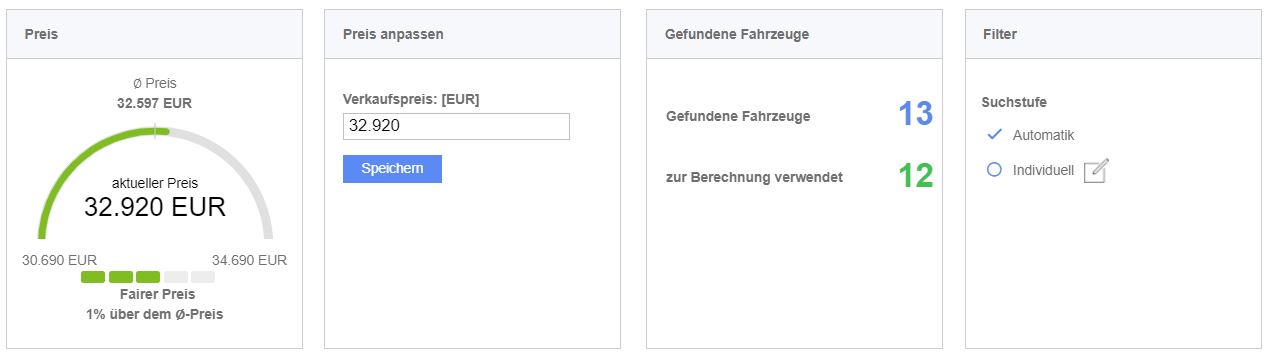Screen dimensions: 1274x361
Task: Click the third green rating bar segment
Action: (148, 277)
